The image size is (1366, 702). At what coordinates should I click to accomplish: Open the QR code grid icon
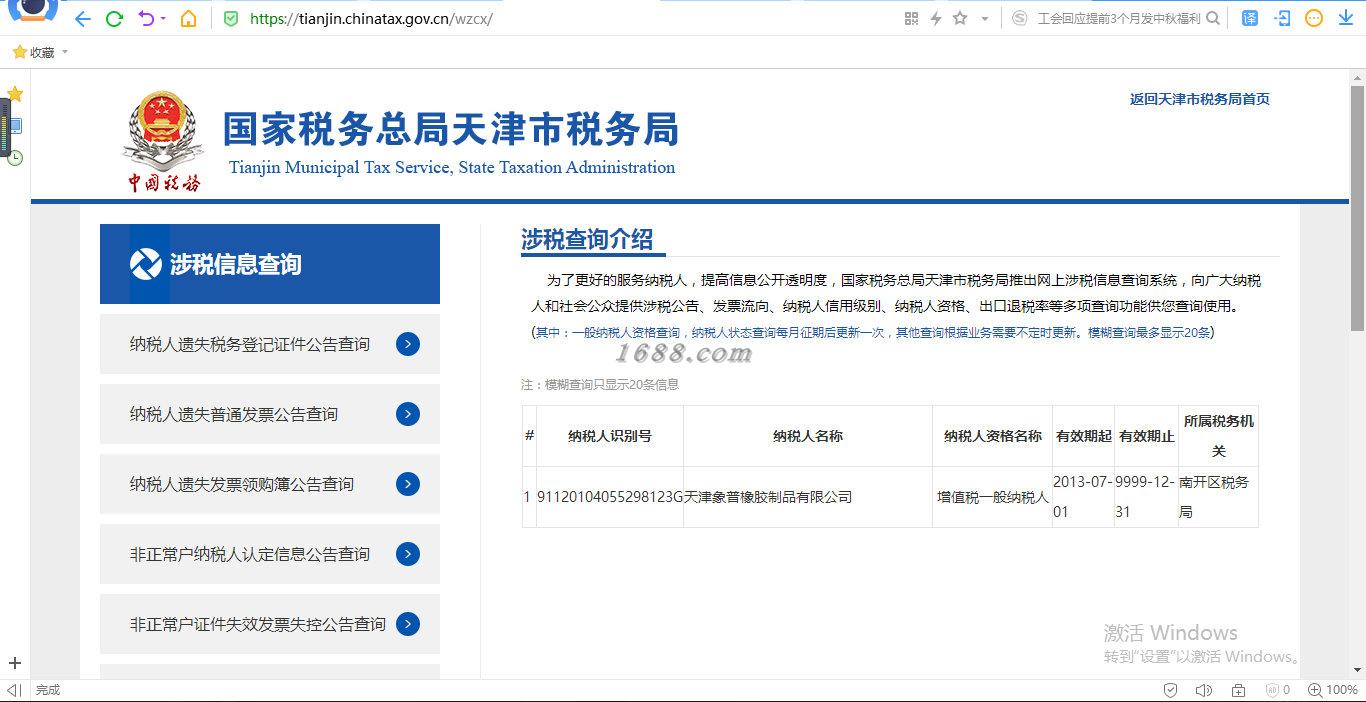[911, 18]
